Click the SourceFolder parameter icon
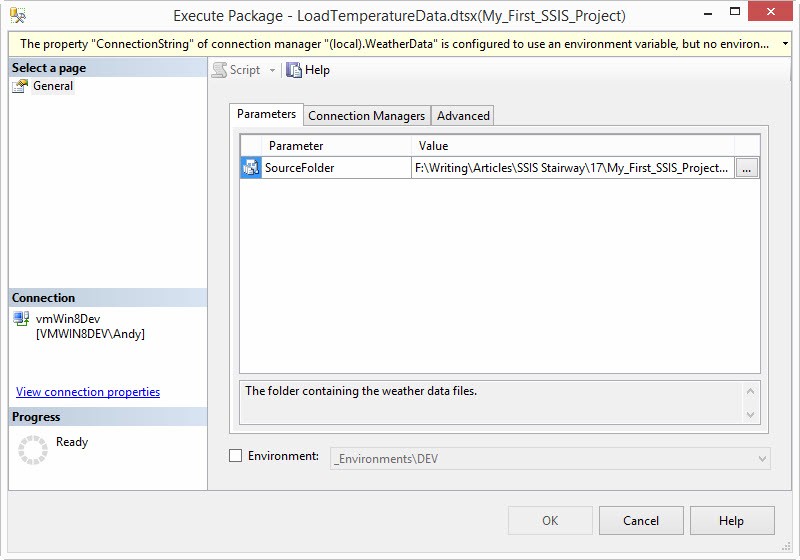The image size is (800, 560). pyautogui.click(x=251, y=168)
